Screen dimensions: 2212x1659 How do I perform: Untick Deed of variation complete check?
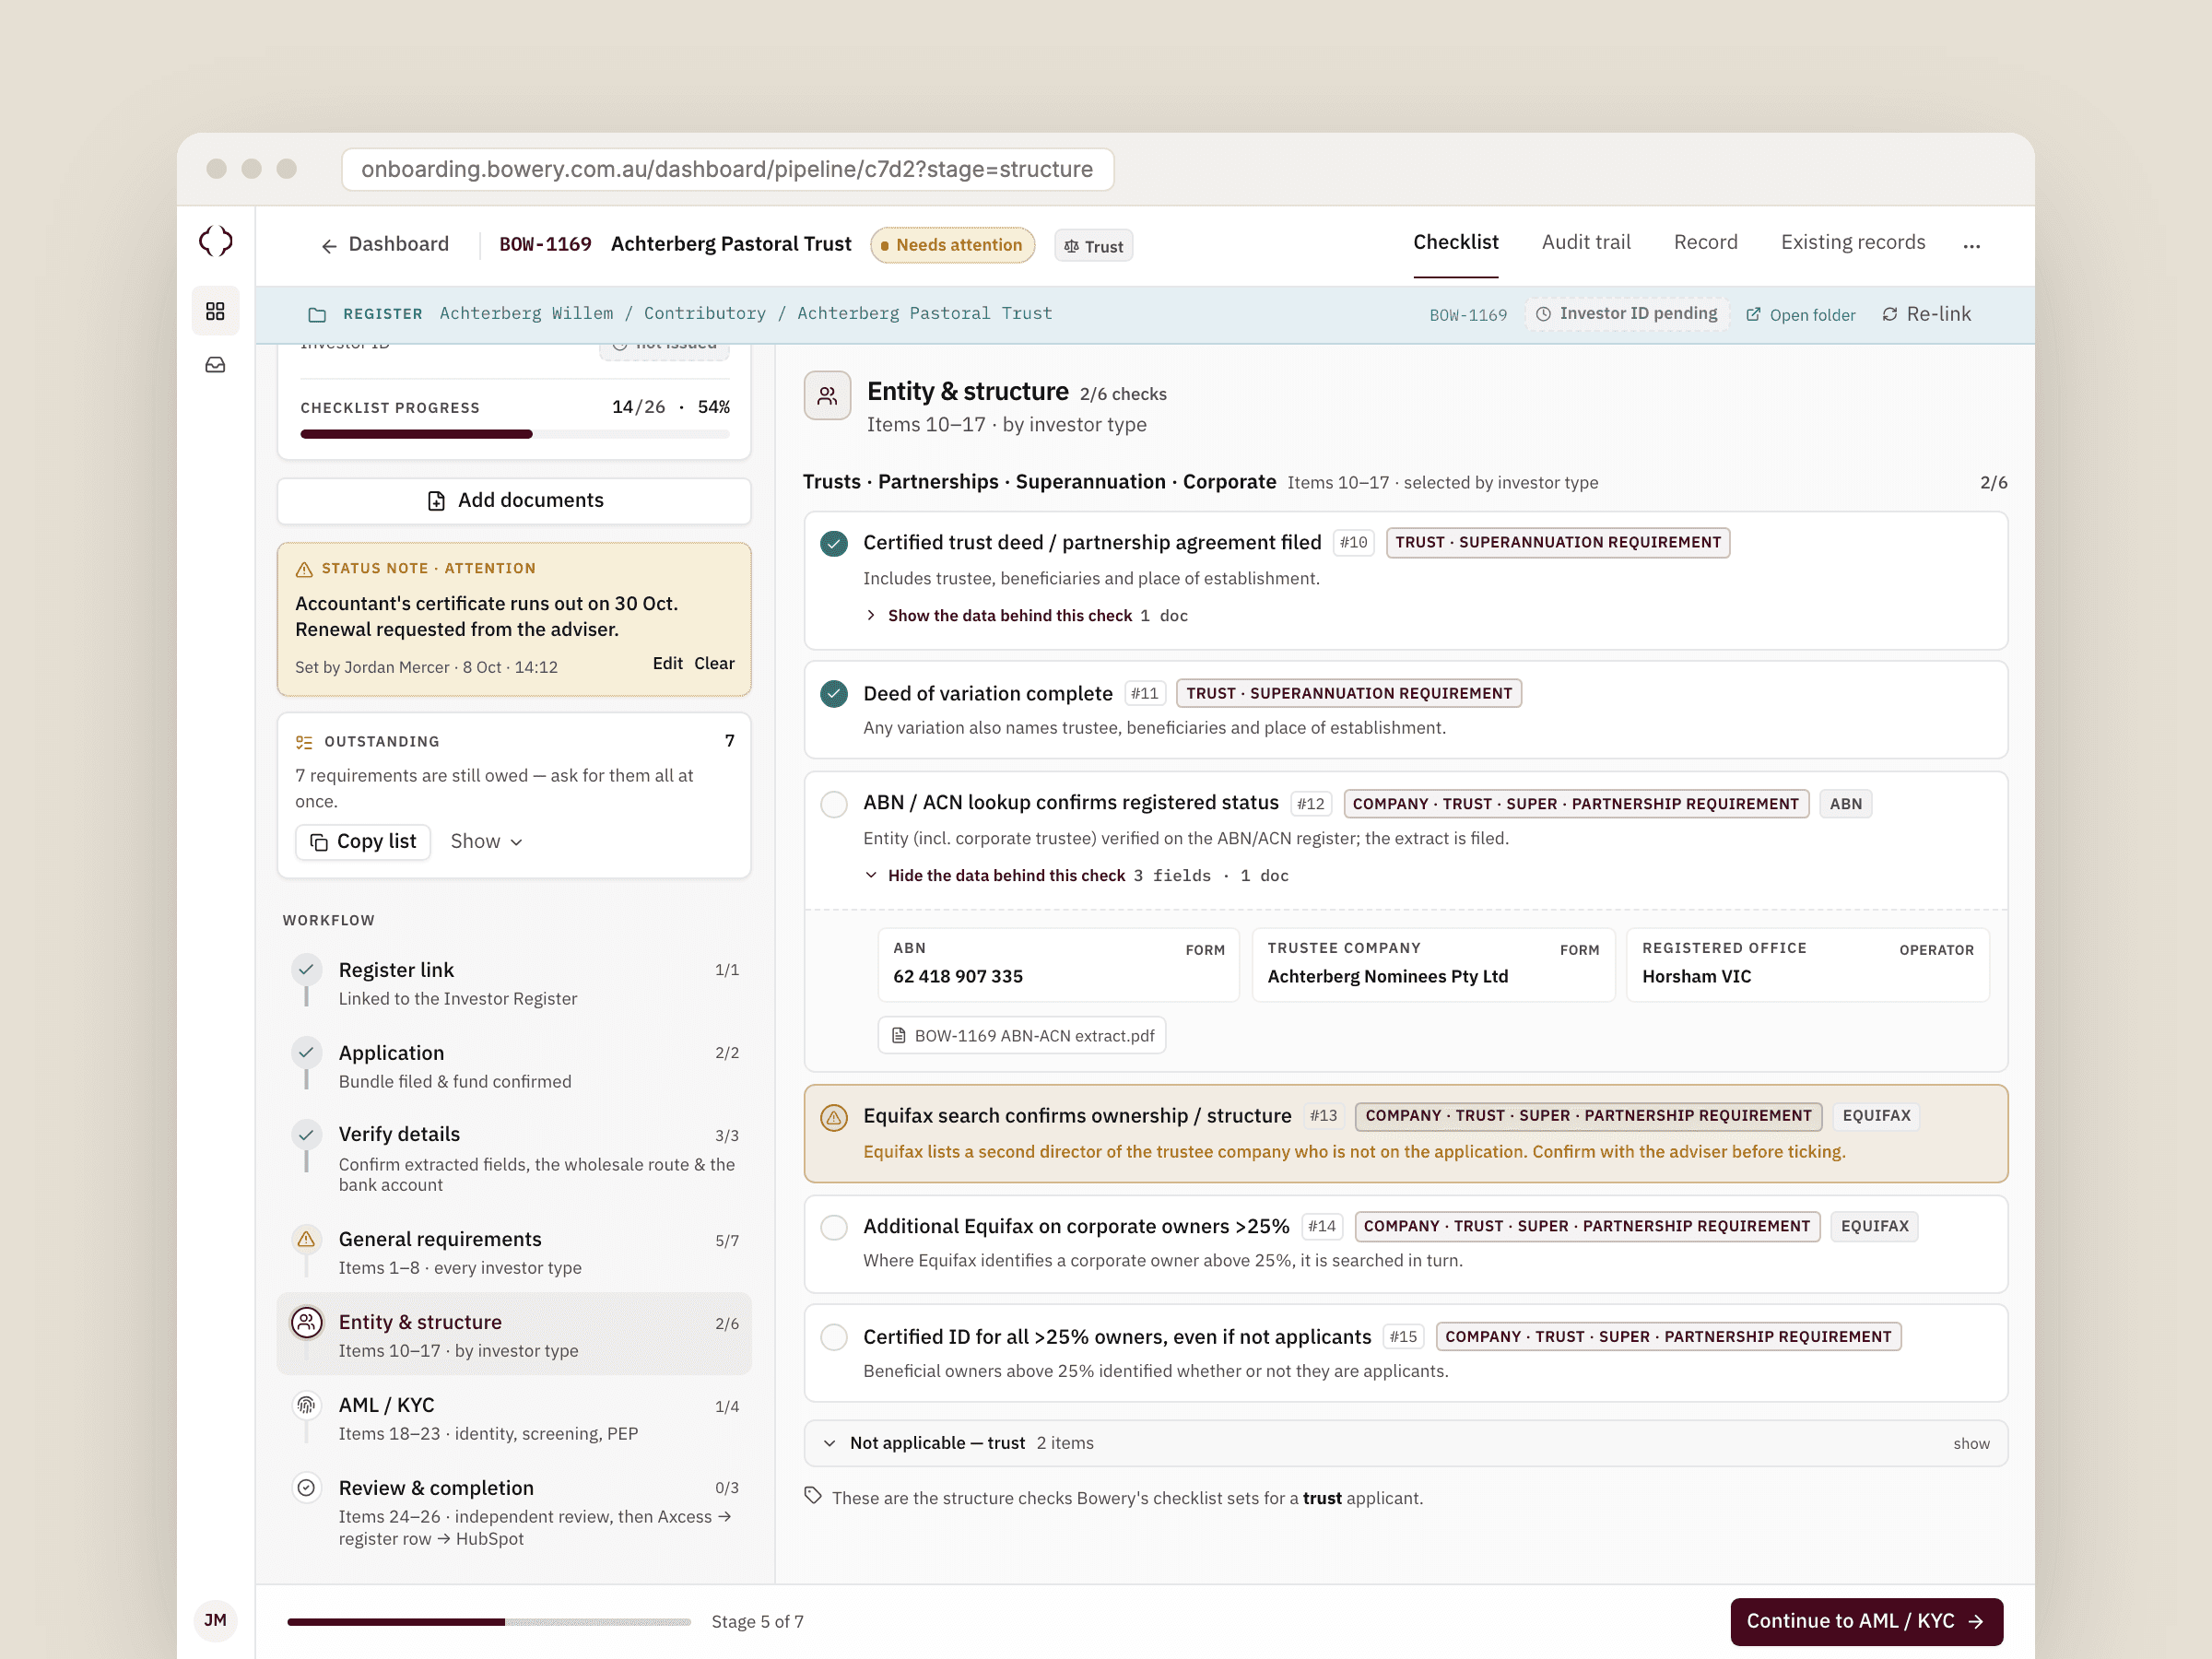point(834,693)
